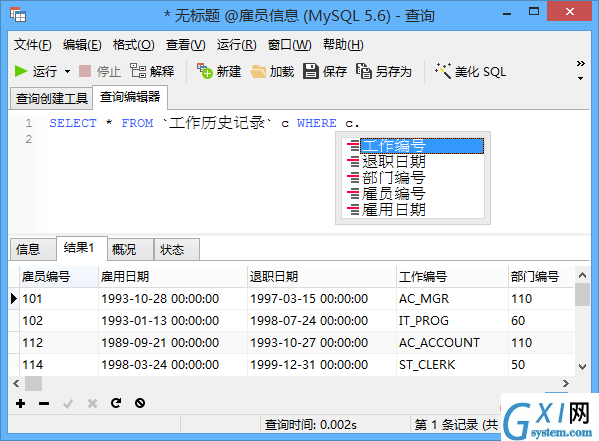Click leave date 1998-07-24 00:00:00 cell
Image resolution: width=599 pixels, height=441 pixels.
pos(322,321)
